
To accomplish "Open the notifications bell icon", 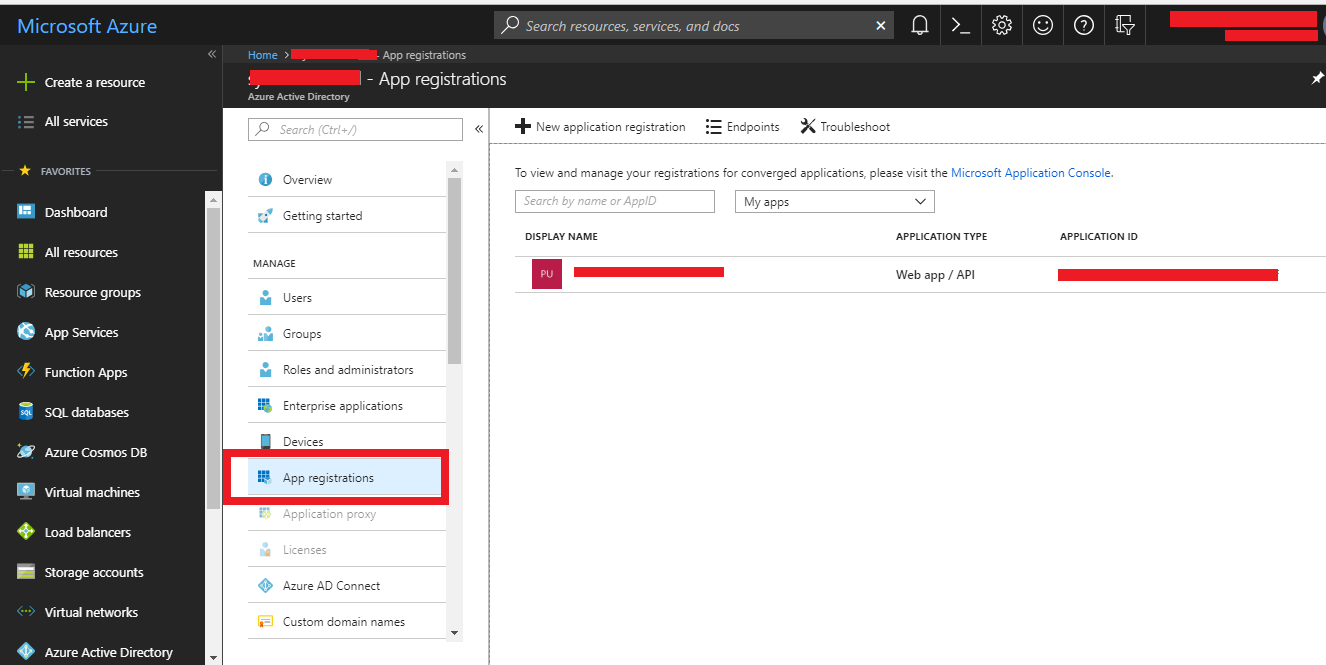I will (920, 26).
